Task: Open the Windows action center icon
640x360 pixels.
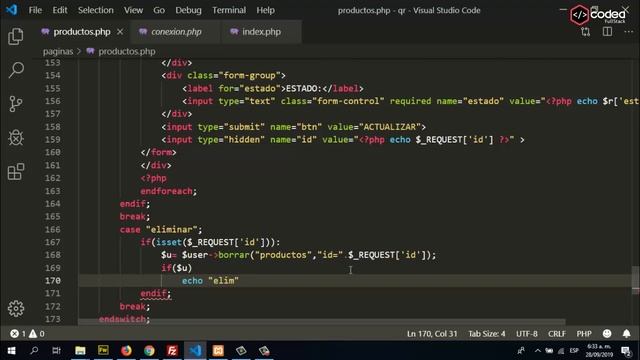Action: click(626, 351)
